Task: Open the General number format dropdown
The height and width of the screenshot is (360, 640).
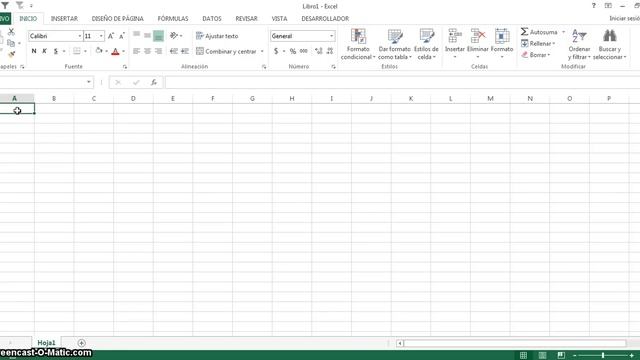Action: [x=331, y=36]
